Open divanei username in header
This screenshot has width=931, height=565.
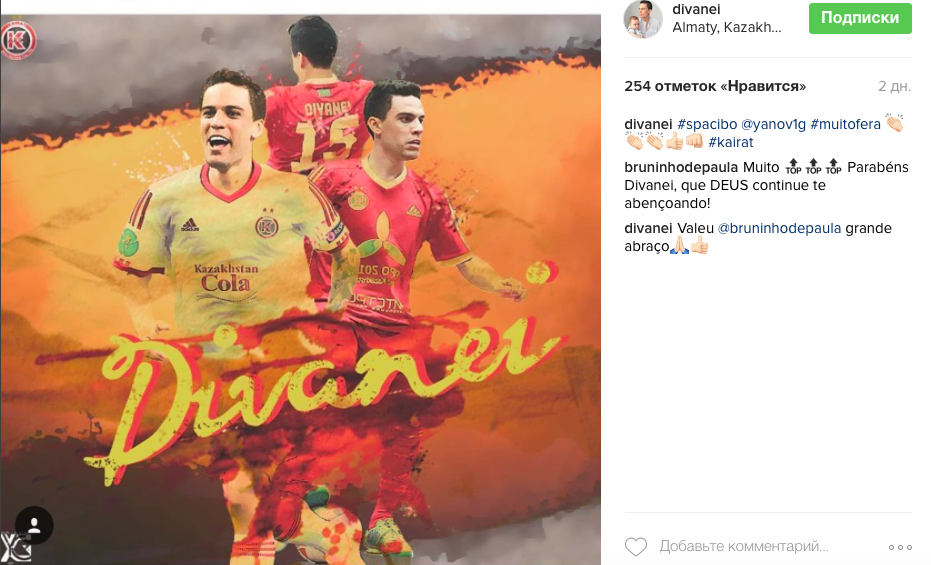(696, 9)
